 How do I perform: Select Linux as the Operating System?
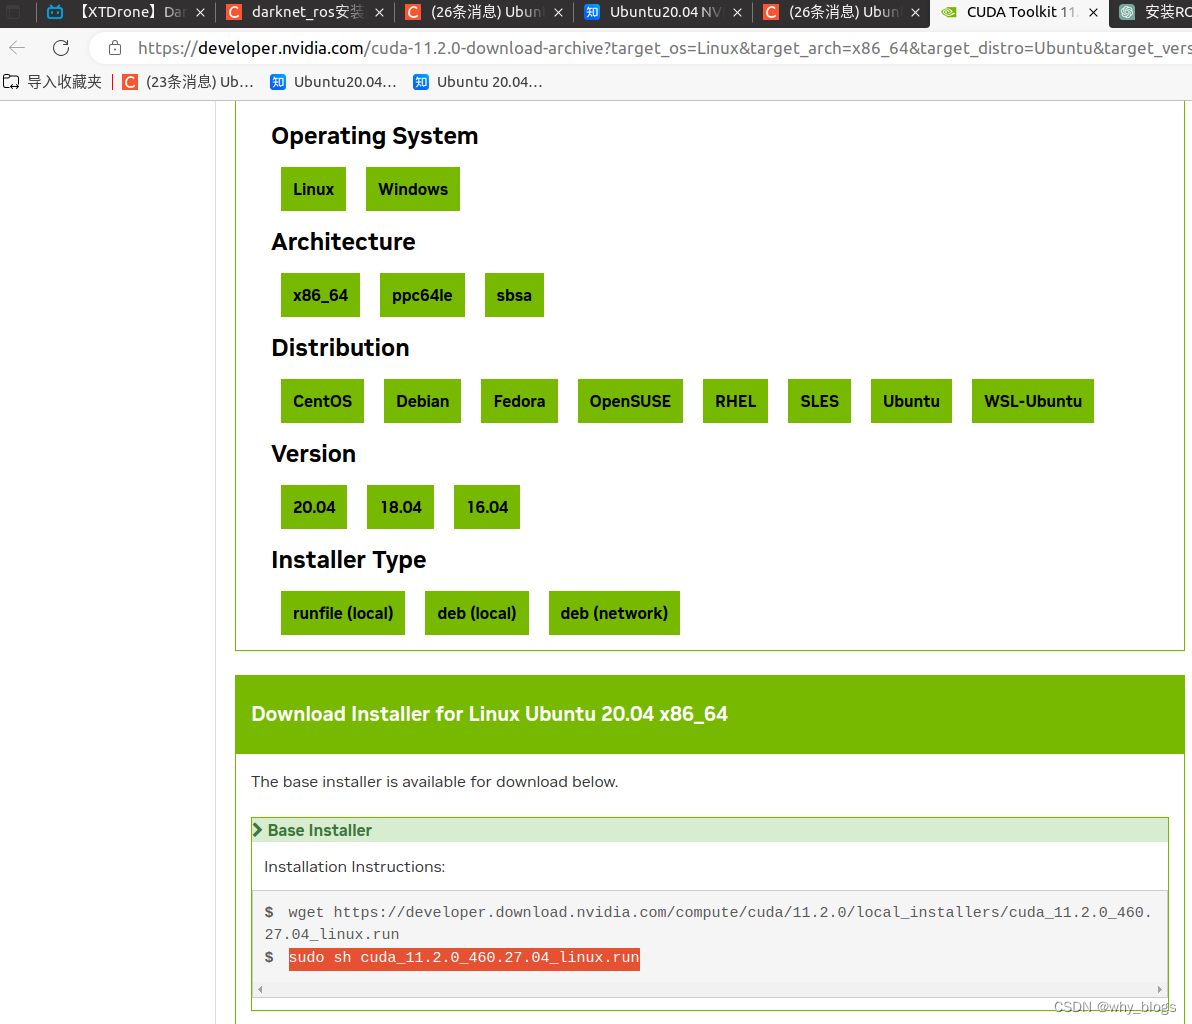[x=313, y=189]
